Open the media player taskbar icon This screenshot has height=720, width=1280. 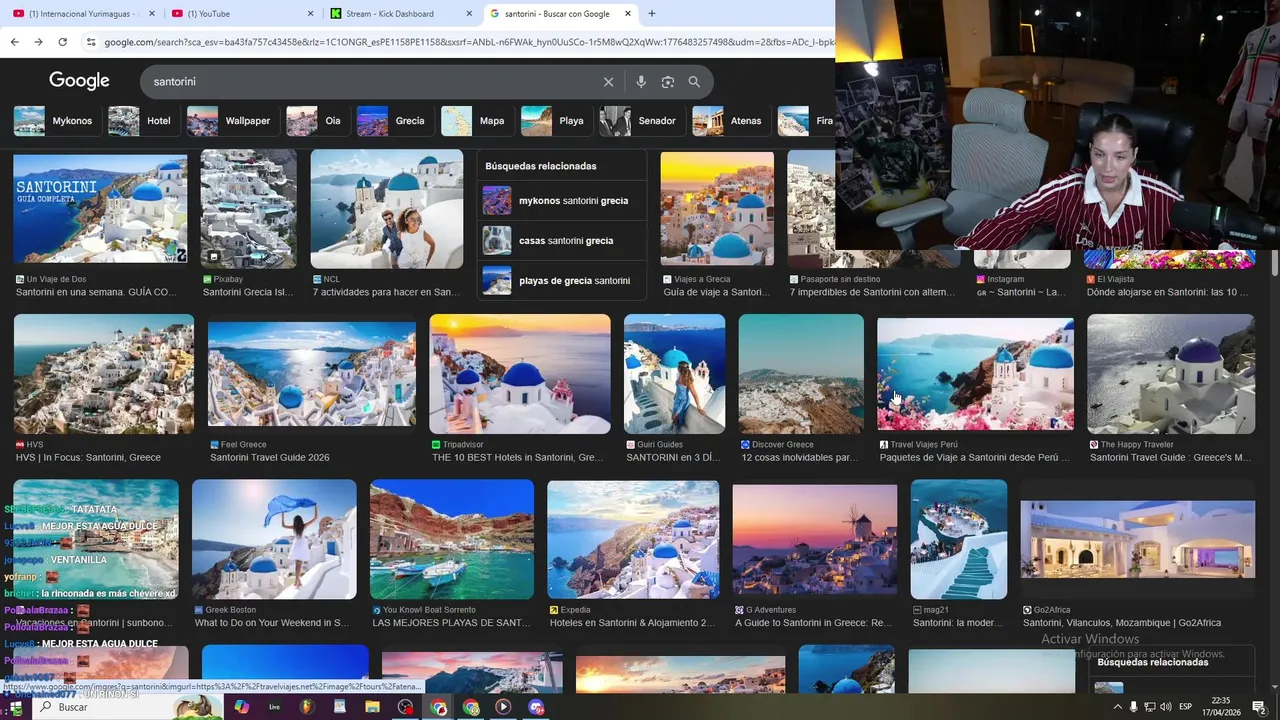point(503,707)
